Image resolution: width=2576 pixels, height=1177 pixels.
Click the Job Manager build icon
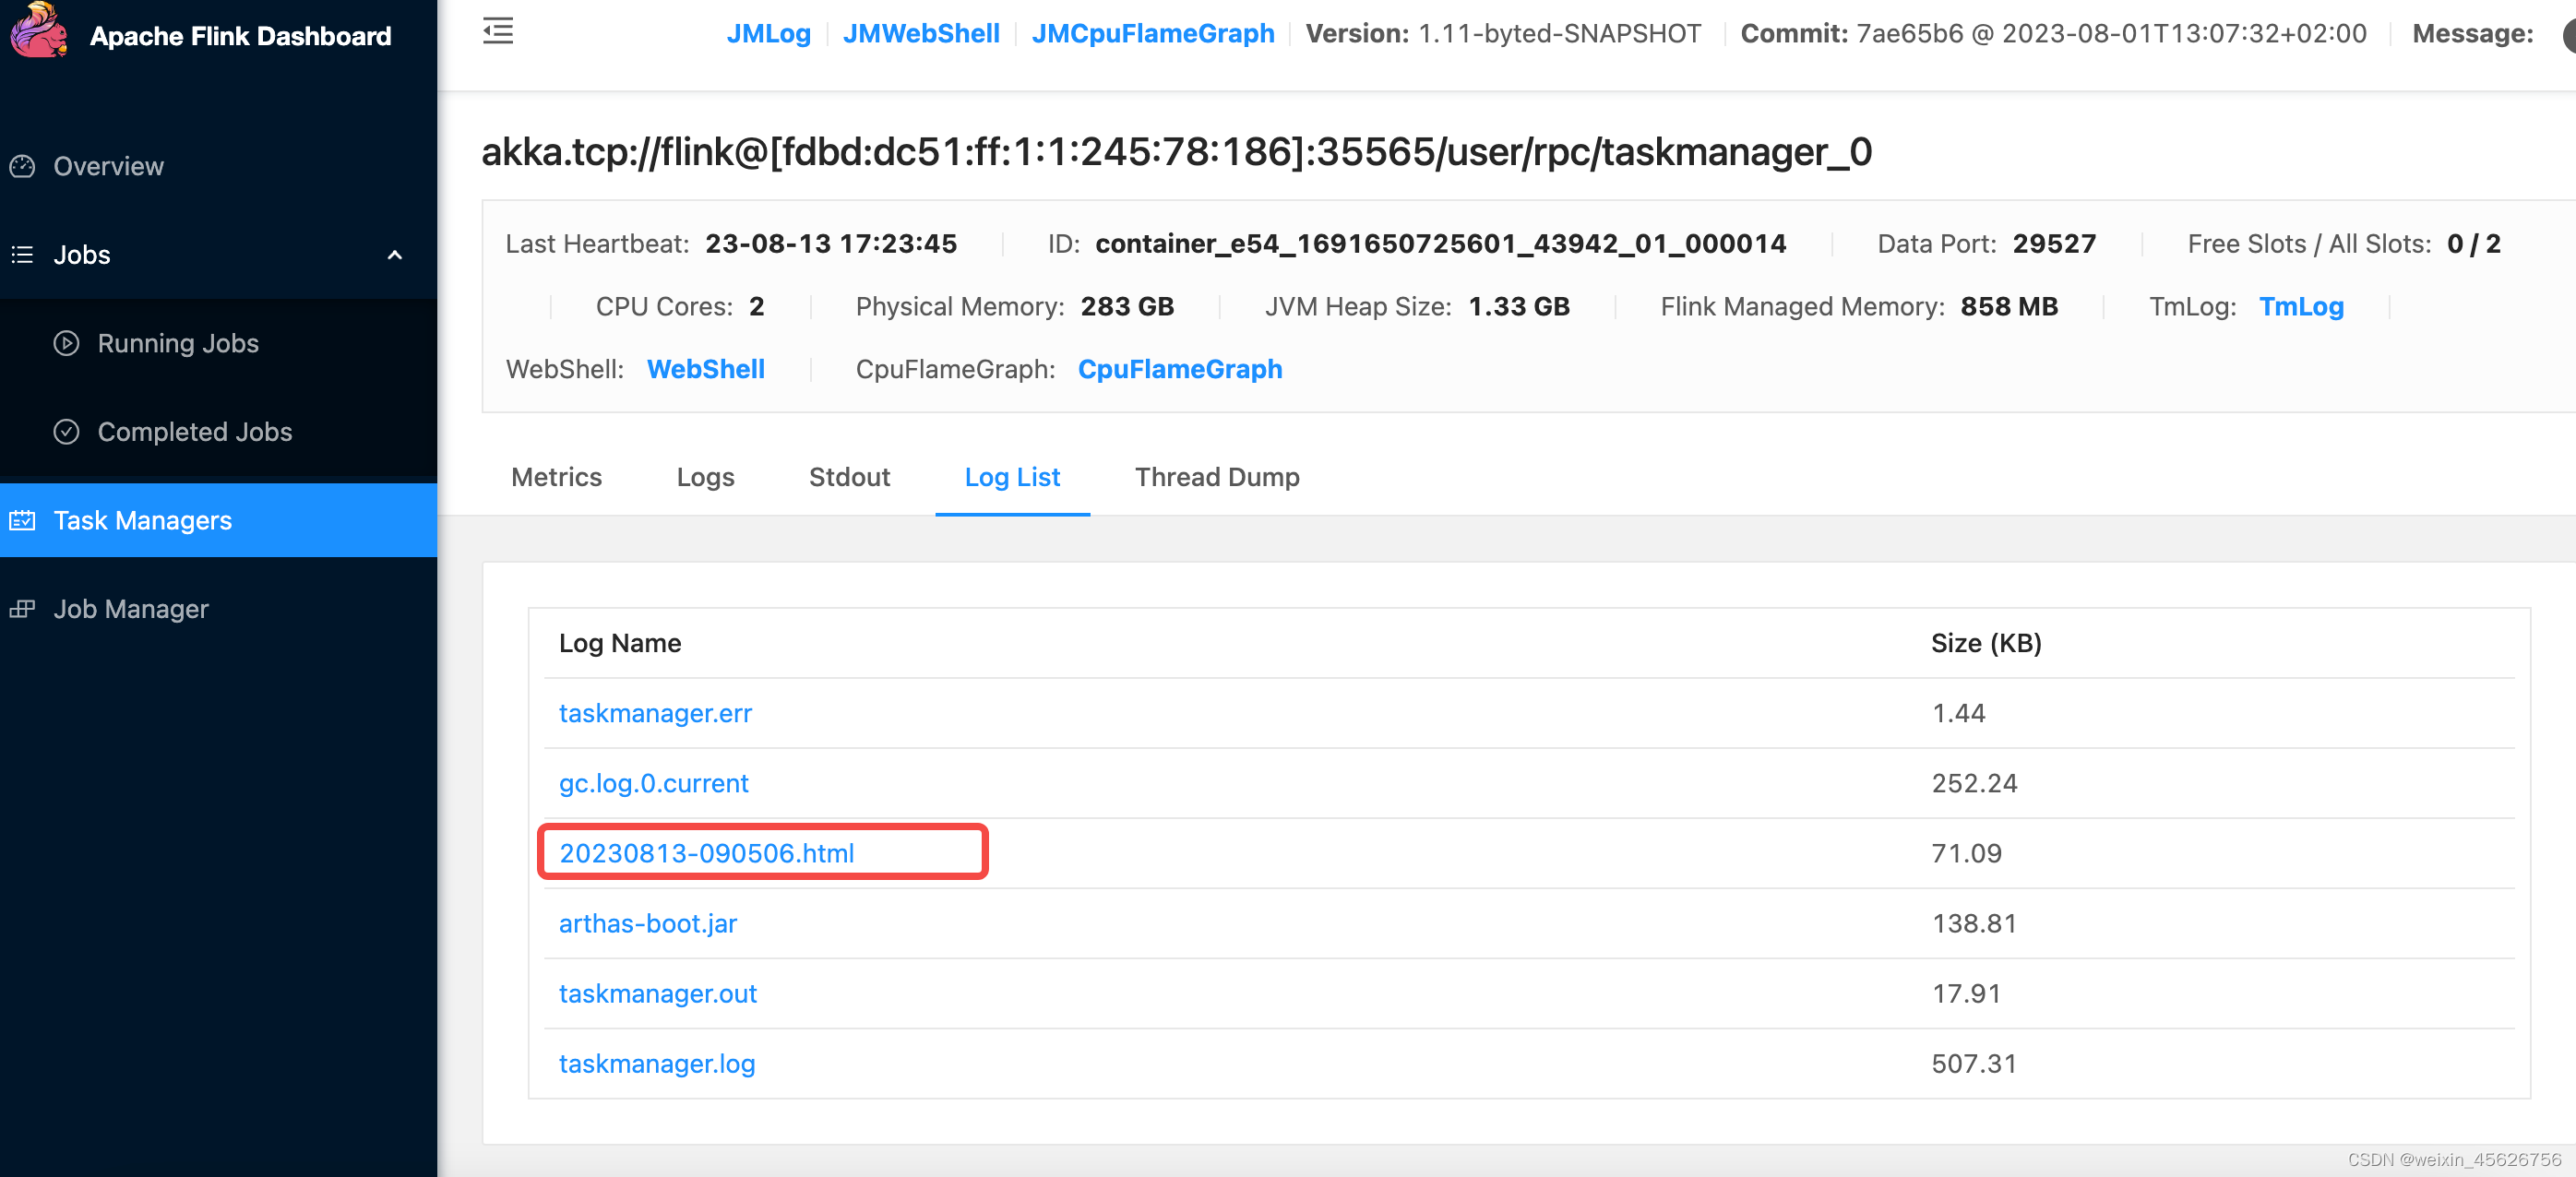pos(22,609)
